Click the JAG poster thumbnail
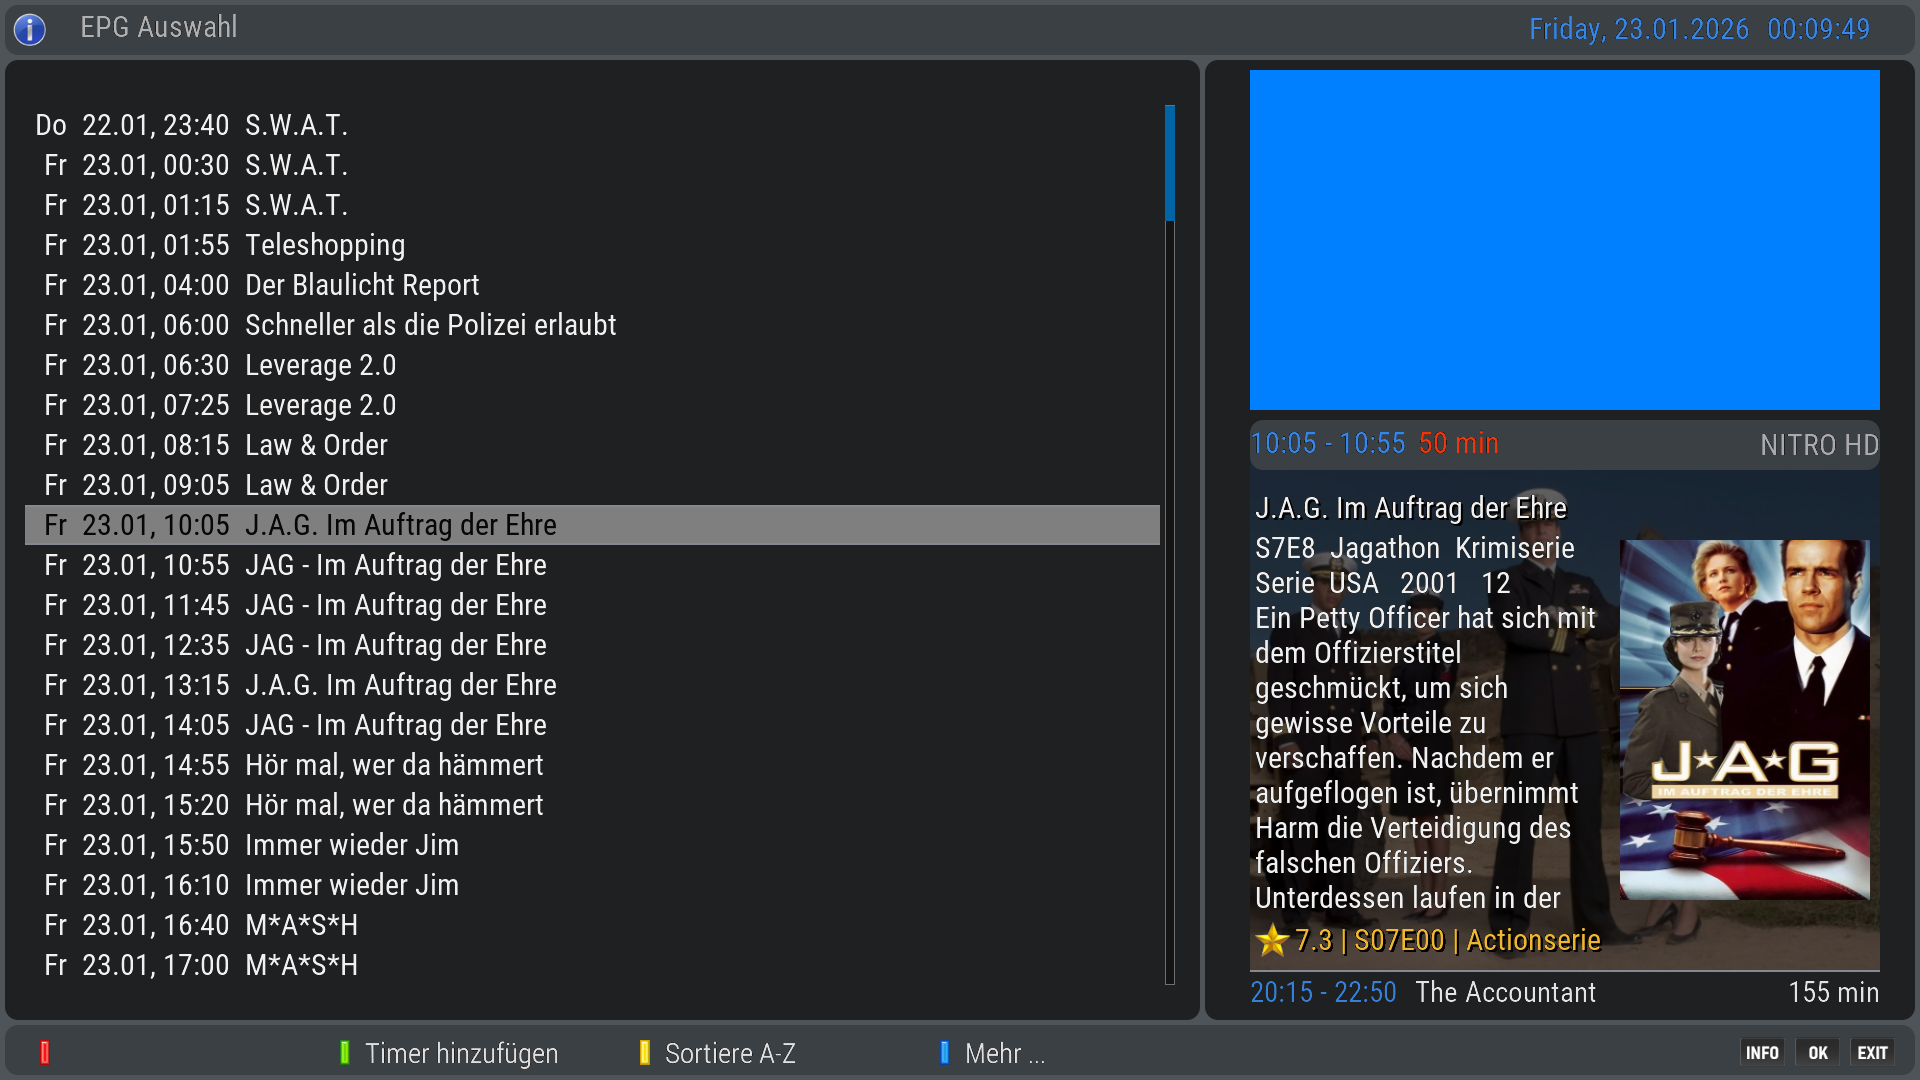 tap(1744, 719)
